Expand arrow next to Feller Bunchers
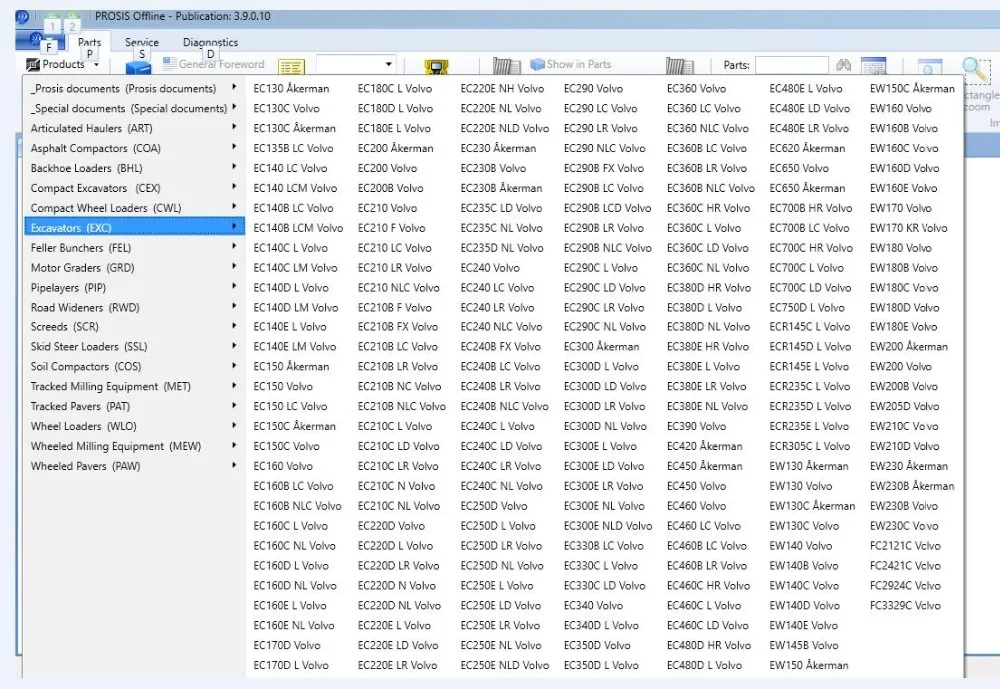This screenshot has width=1000, height=689. pyautogui.click(x=234, y=246)
